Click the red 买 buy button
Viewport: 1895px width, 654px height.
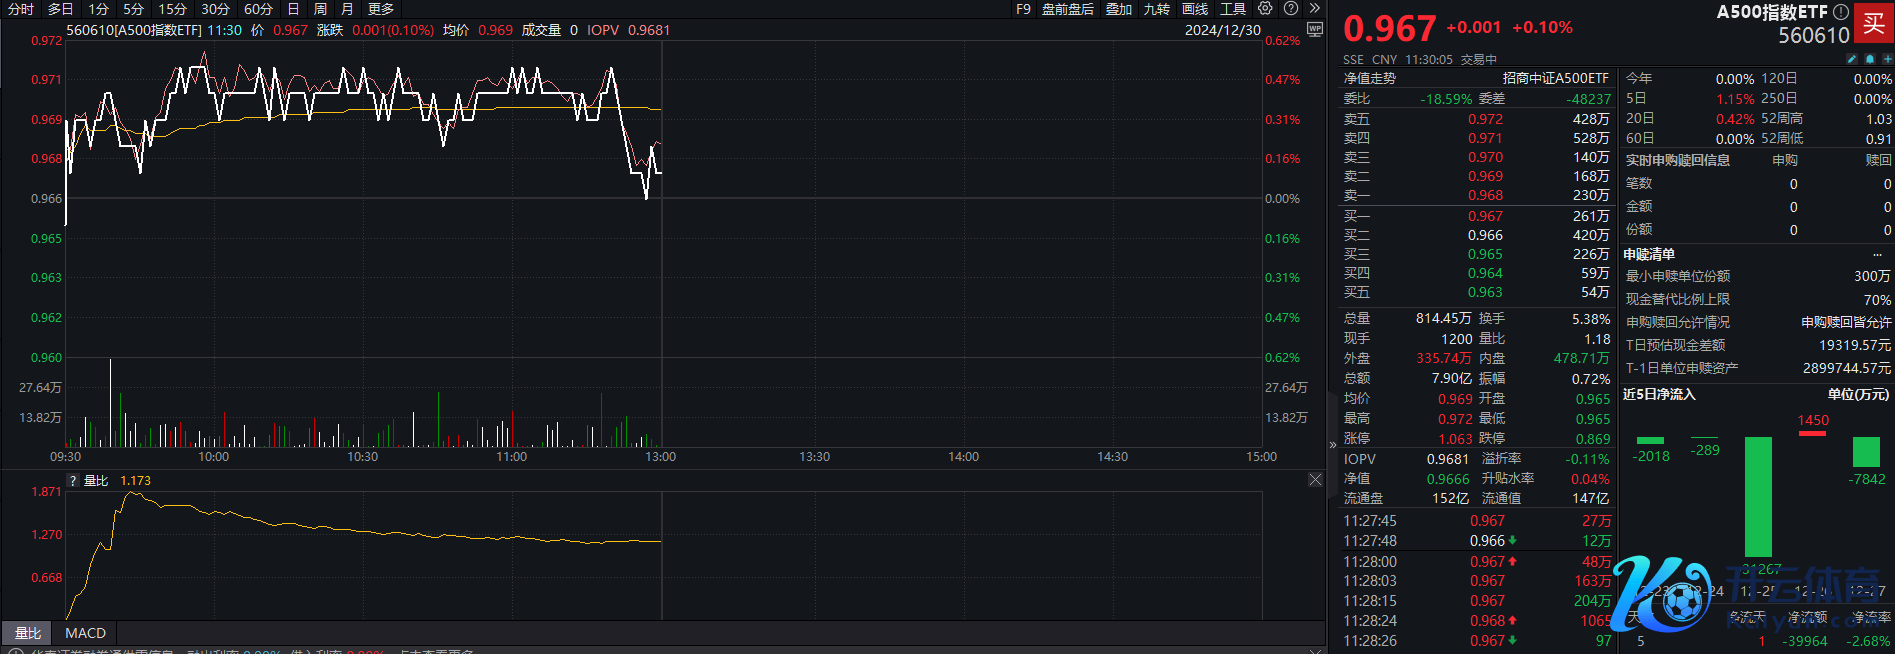[x=1874, y=23]
